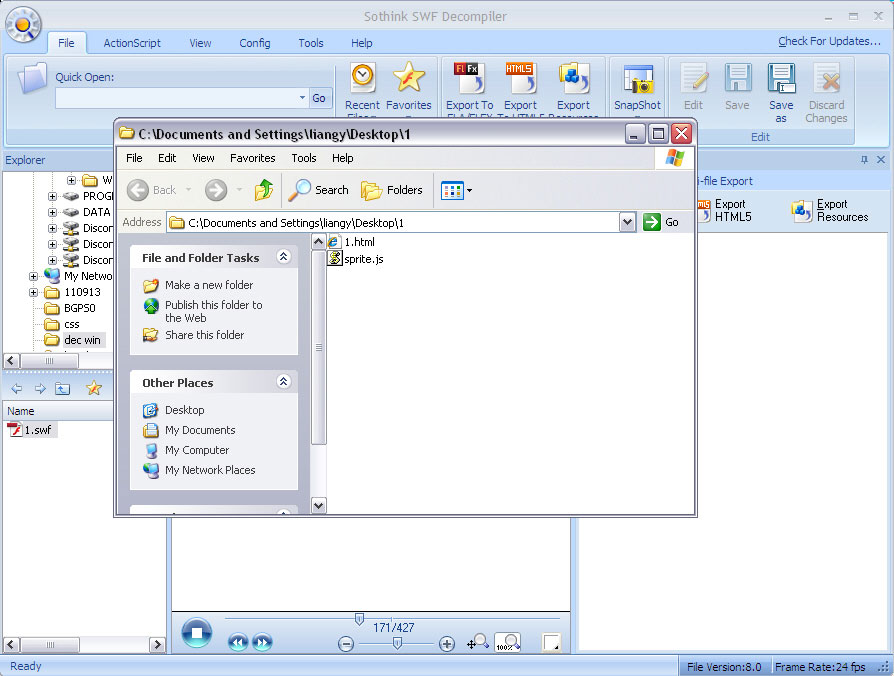Click the fast-forward playback button
This screenshot has height=676, width=894.
click(262, 642)
